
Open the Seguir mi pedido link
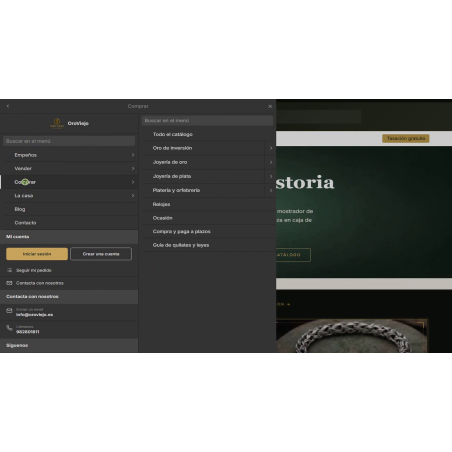pyautogui.click(x=34, y=270)
